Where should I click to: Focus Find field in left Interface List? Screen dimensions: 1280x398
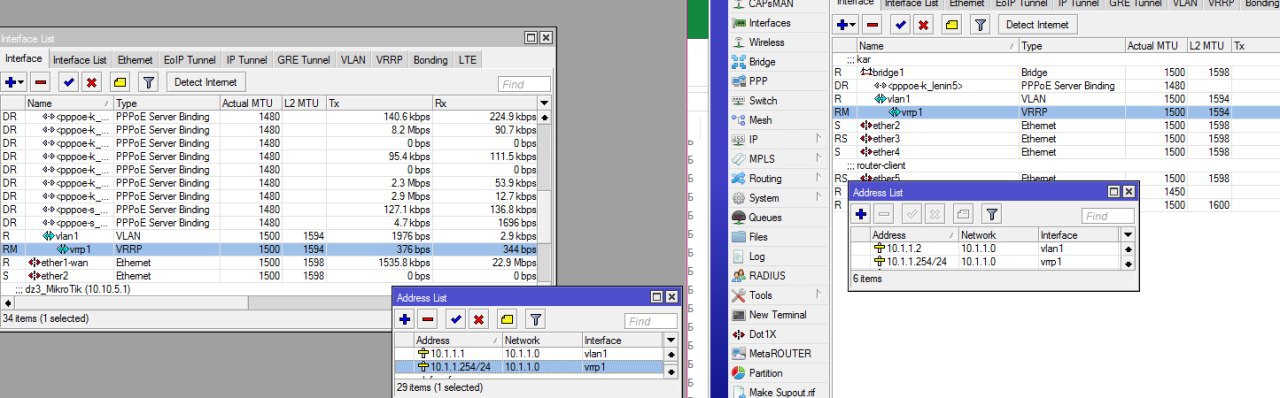tap(525, 84)
